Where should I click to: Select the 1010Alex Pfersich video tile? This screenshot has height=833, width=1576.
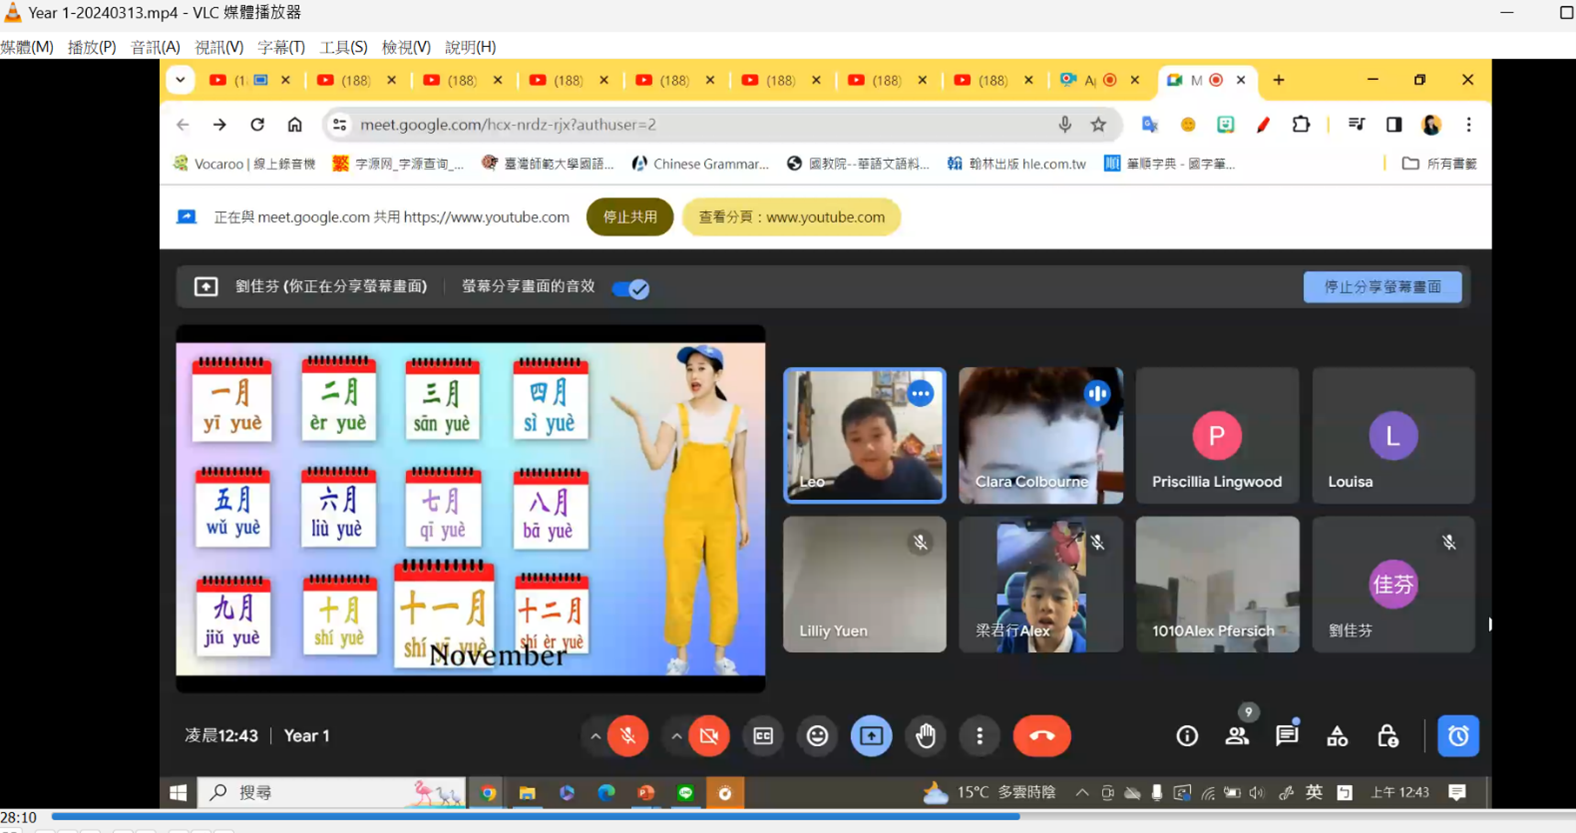[x=1217, y=584]
